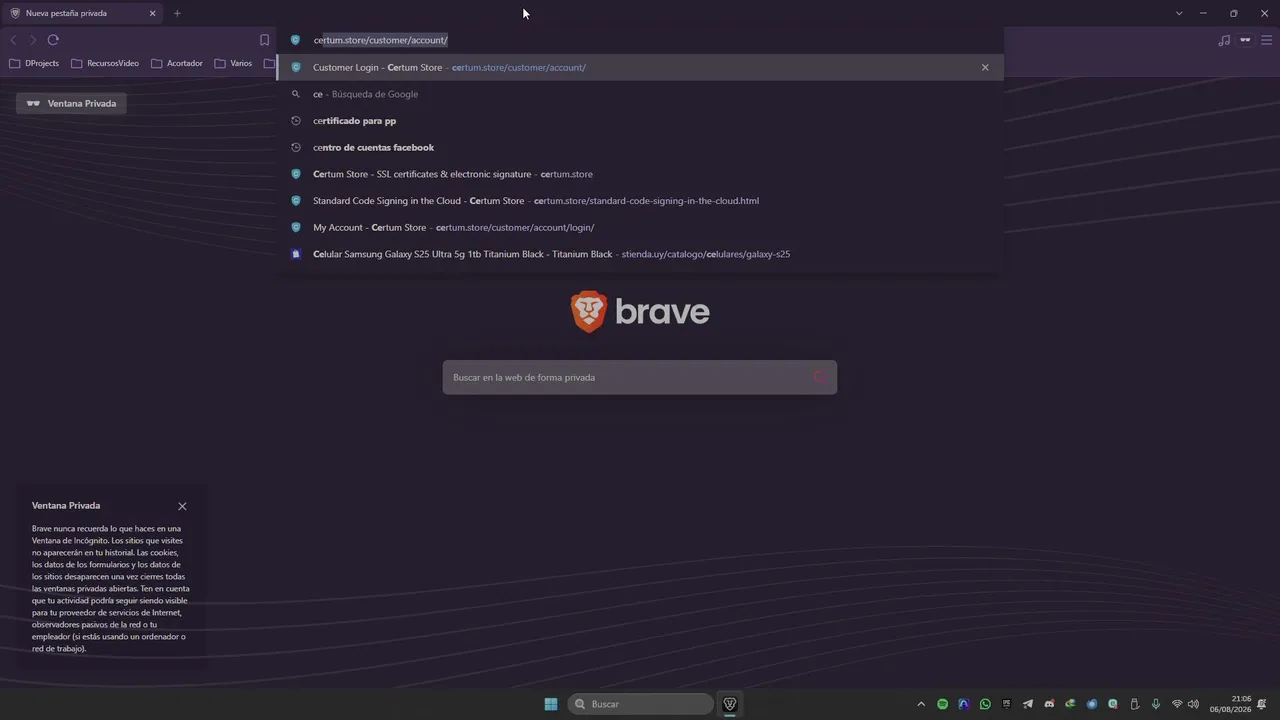Image resolution: width=1280 pixels, height=720 pixels.
Task: Click the private window glasses icon in toolbar
Action: click(1245, 40)
